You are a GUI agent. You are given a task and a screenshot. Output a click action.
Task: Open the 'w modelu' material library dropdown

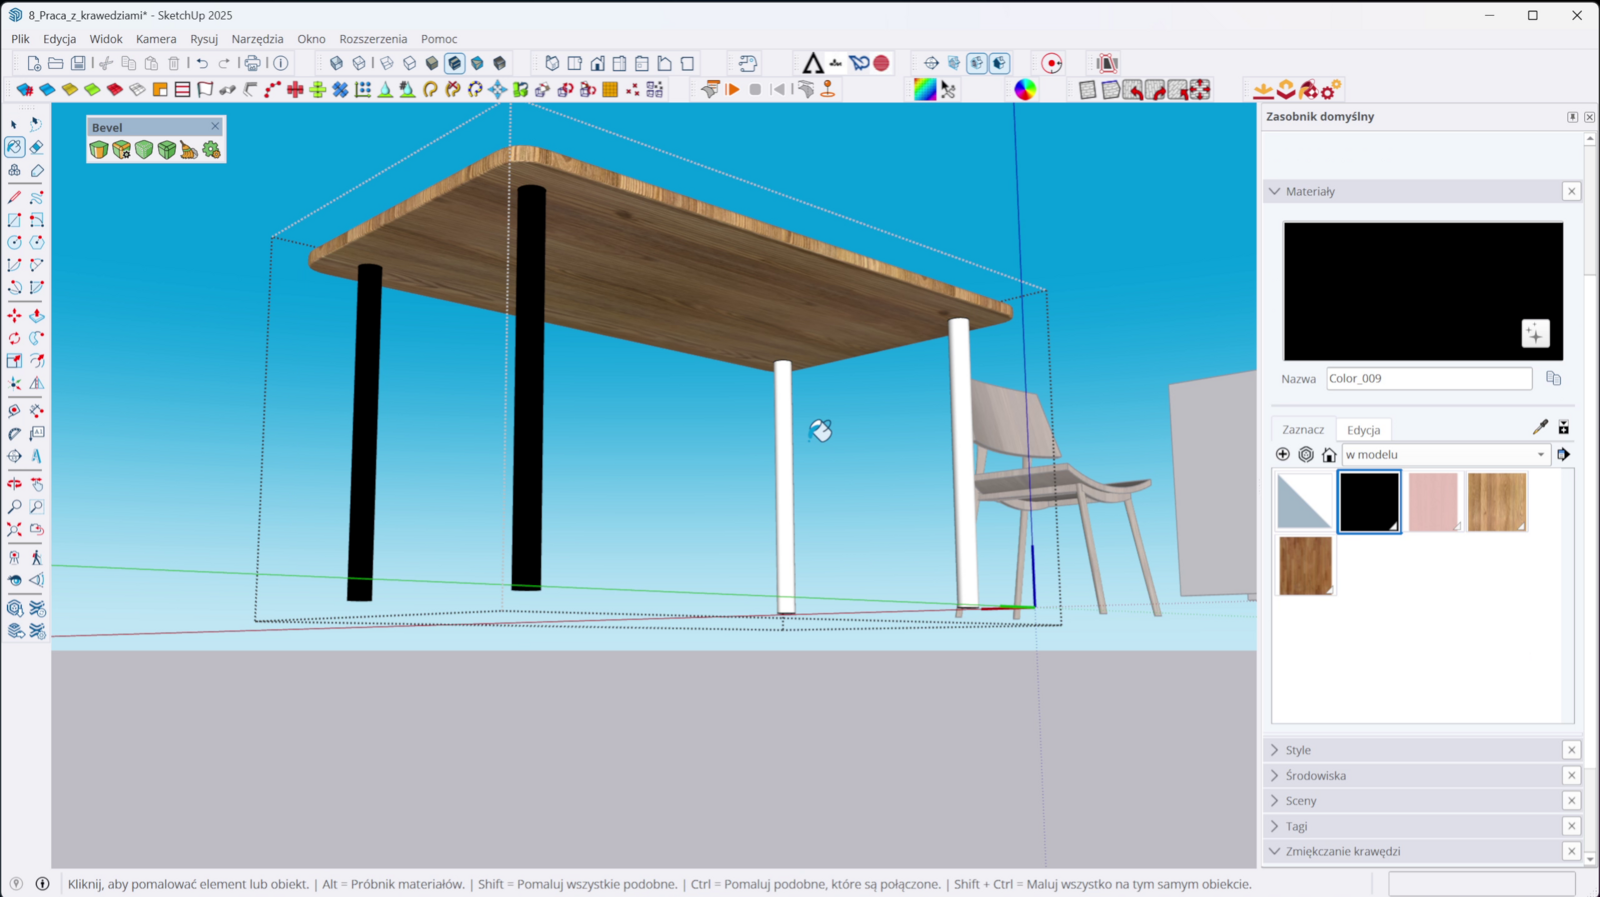coord(1445,455)
